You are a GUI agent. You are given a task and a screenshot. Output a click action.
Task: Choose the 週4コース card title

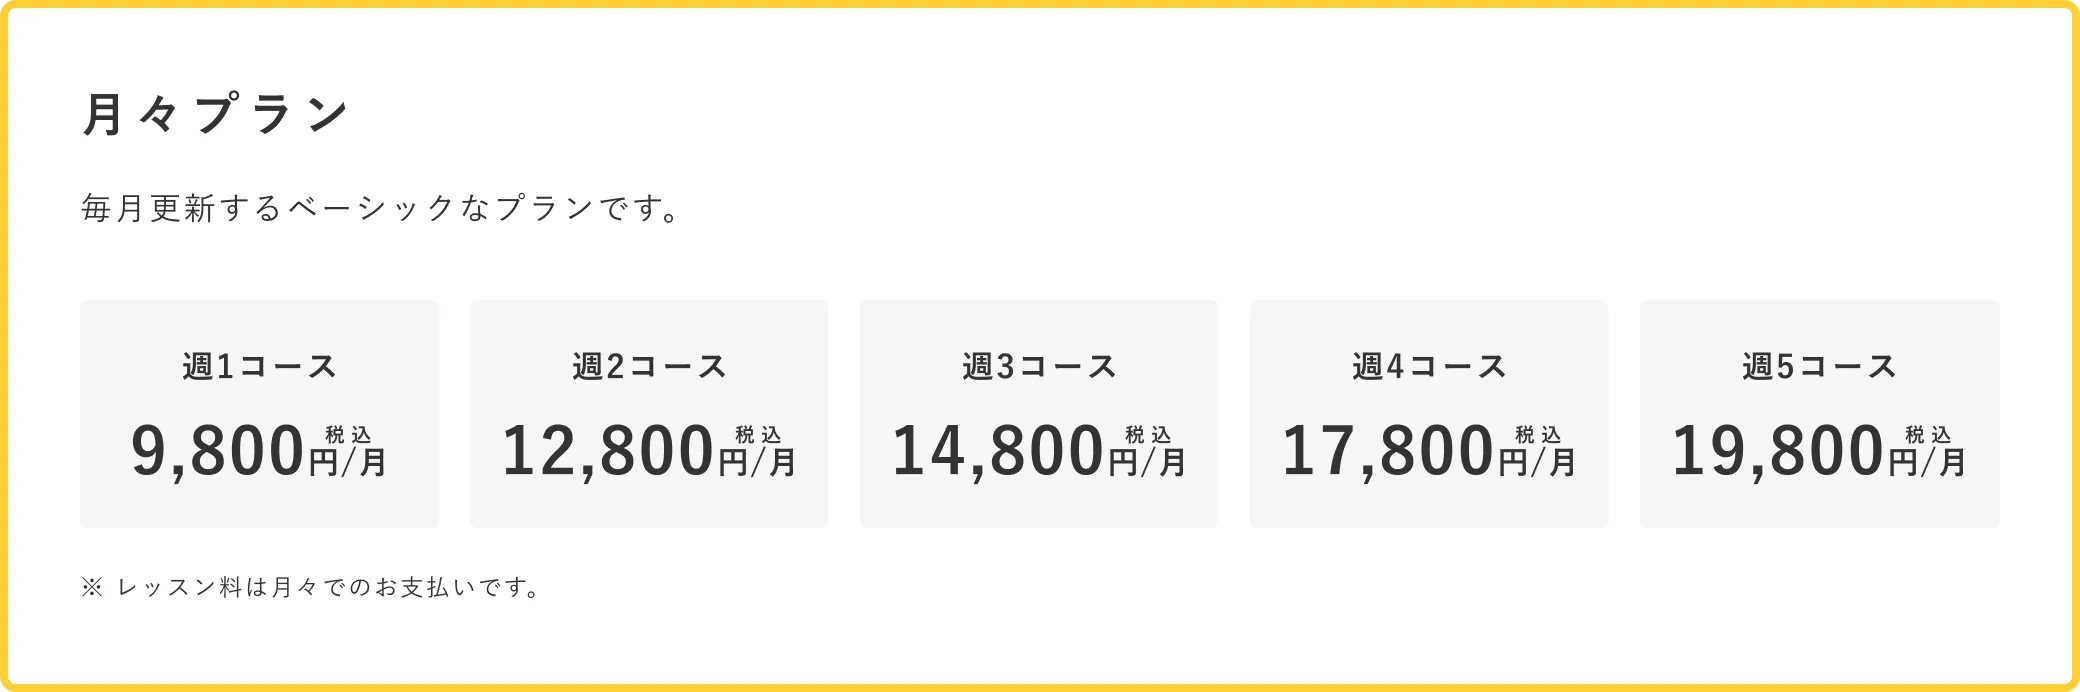click(x=1429, y=367)
